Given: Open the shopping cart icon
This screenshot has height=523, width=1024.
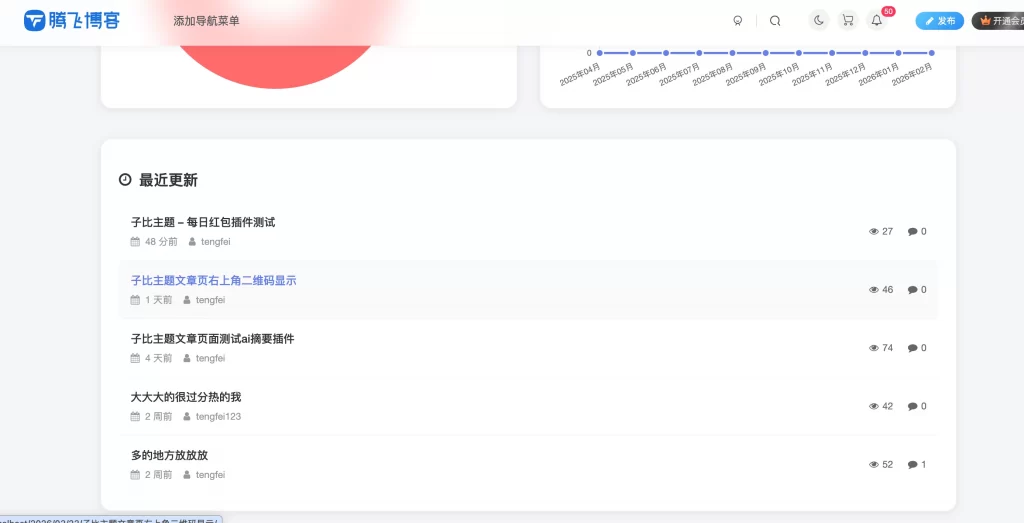Looking at the screenshot, I should [x=848, y=20].
